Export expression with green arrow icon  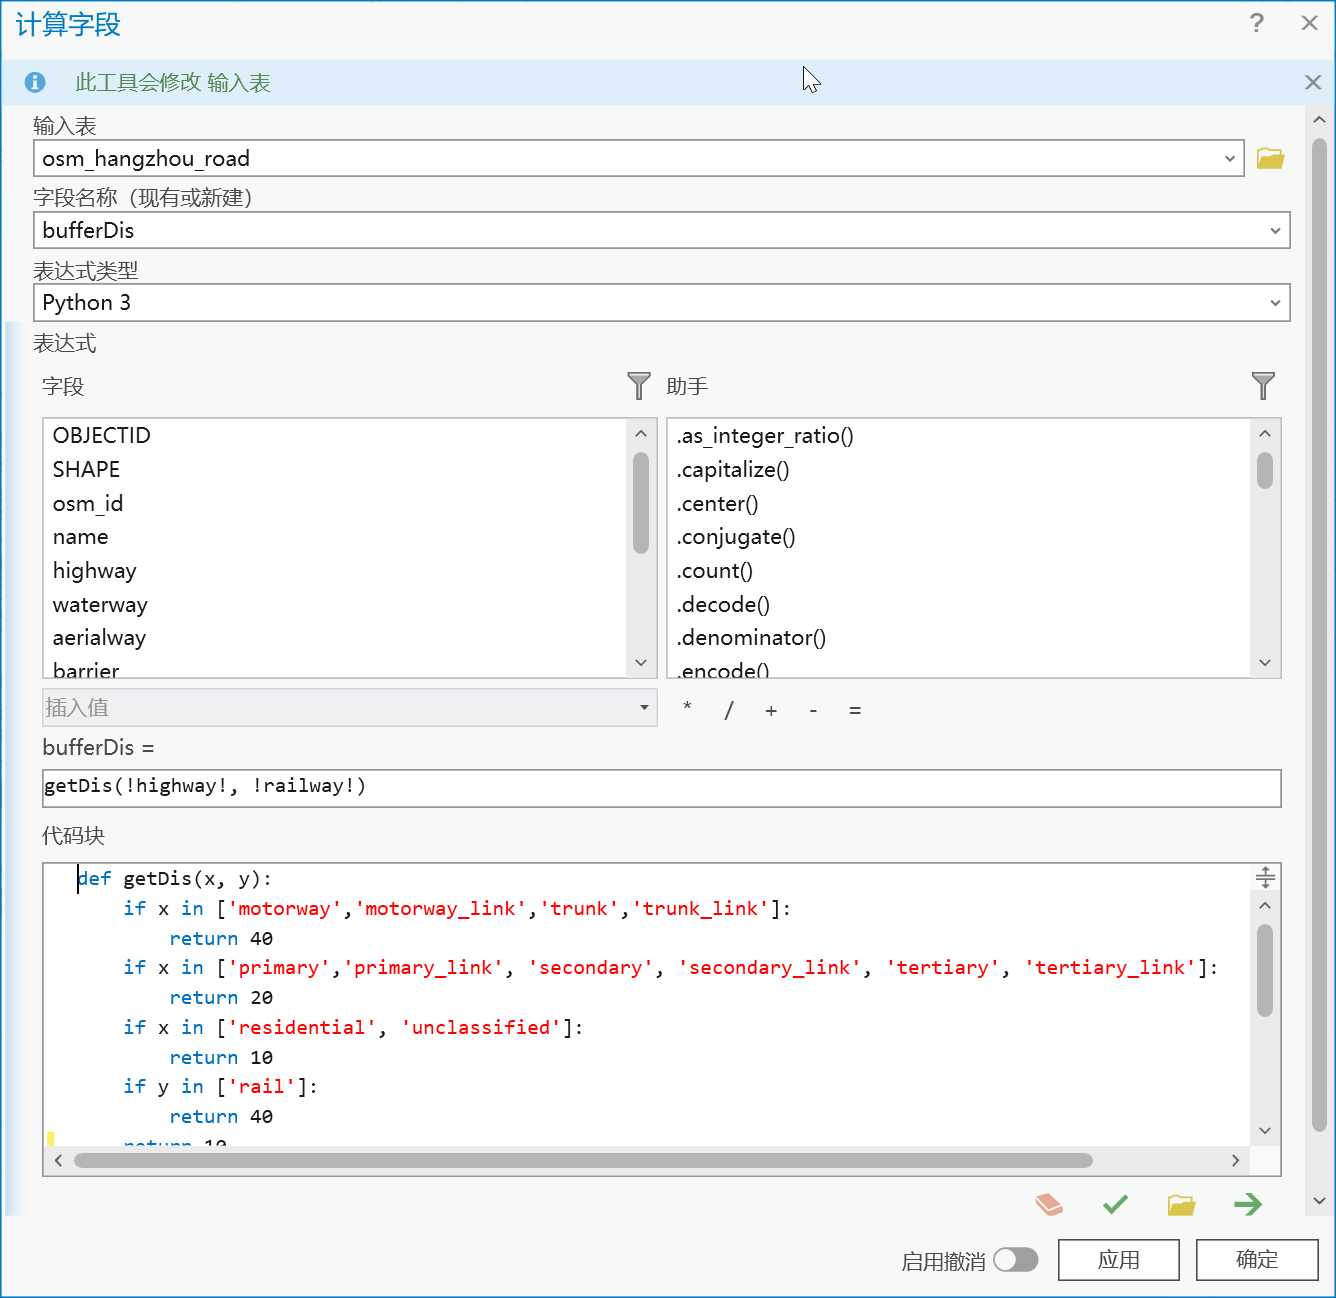pos(1248,1204)
